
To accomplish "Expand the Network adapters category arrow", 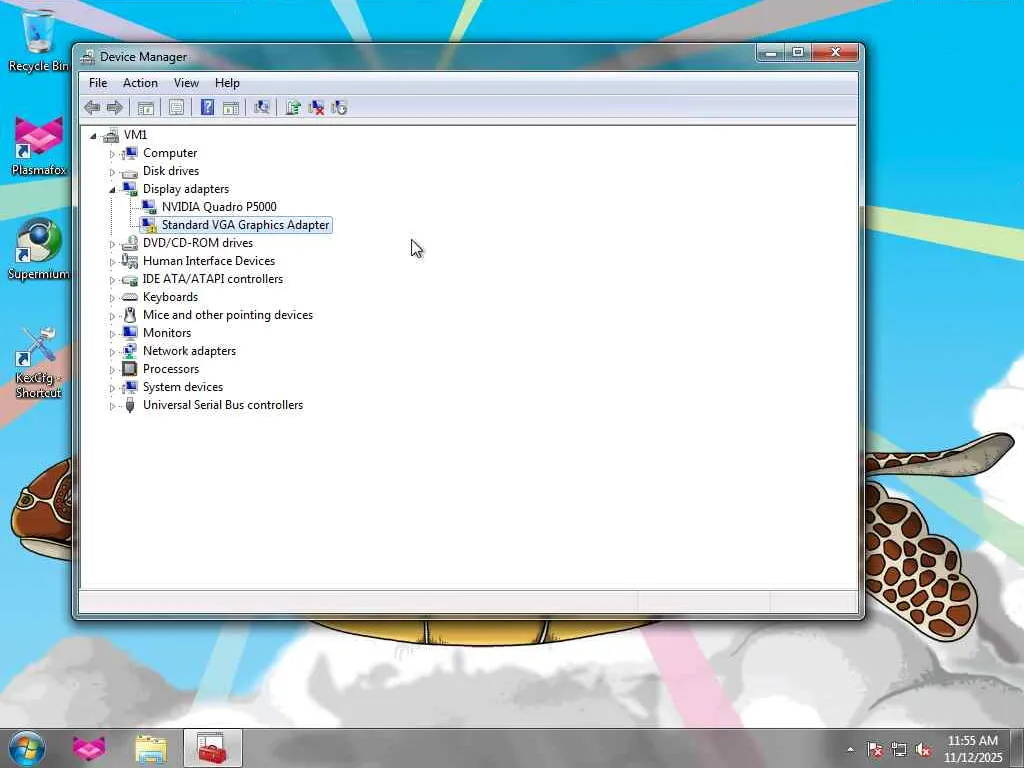I will click(112, 353).
